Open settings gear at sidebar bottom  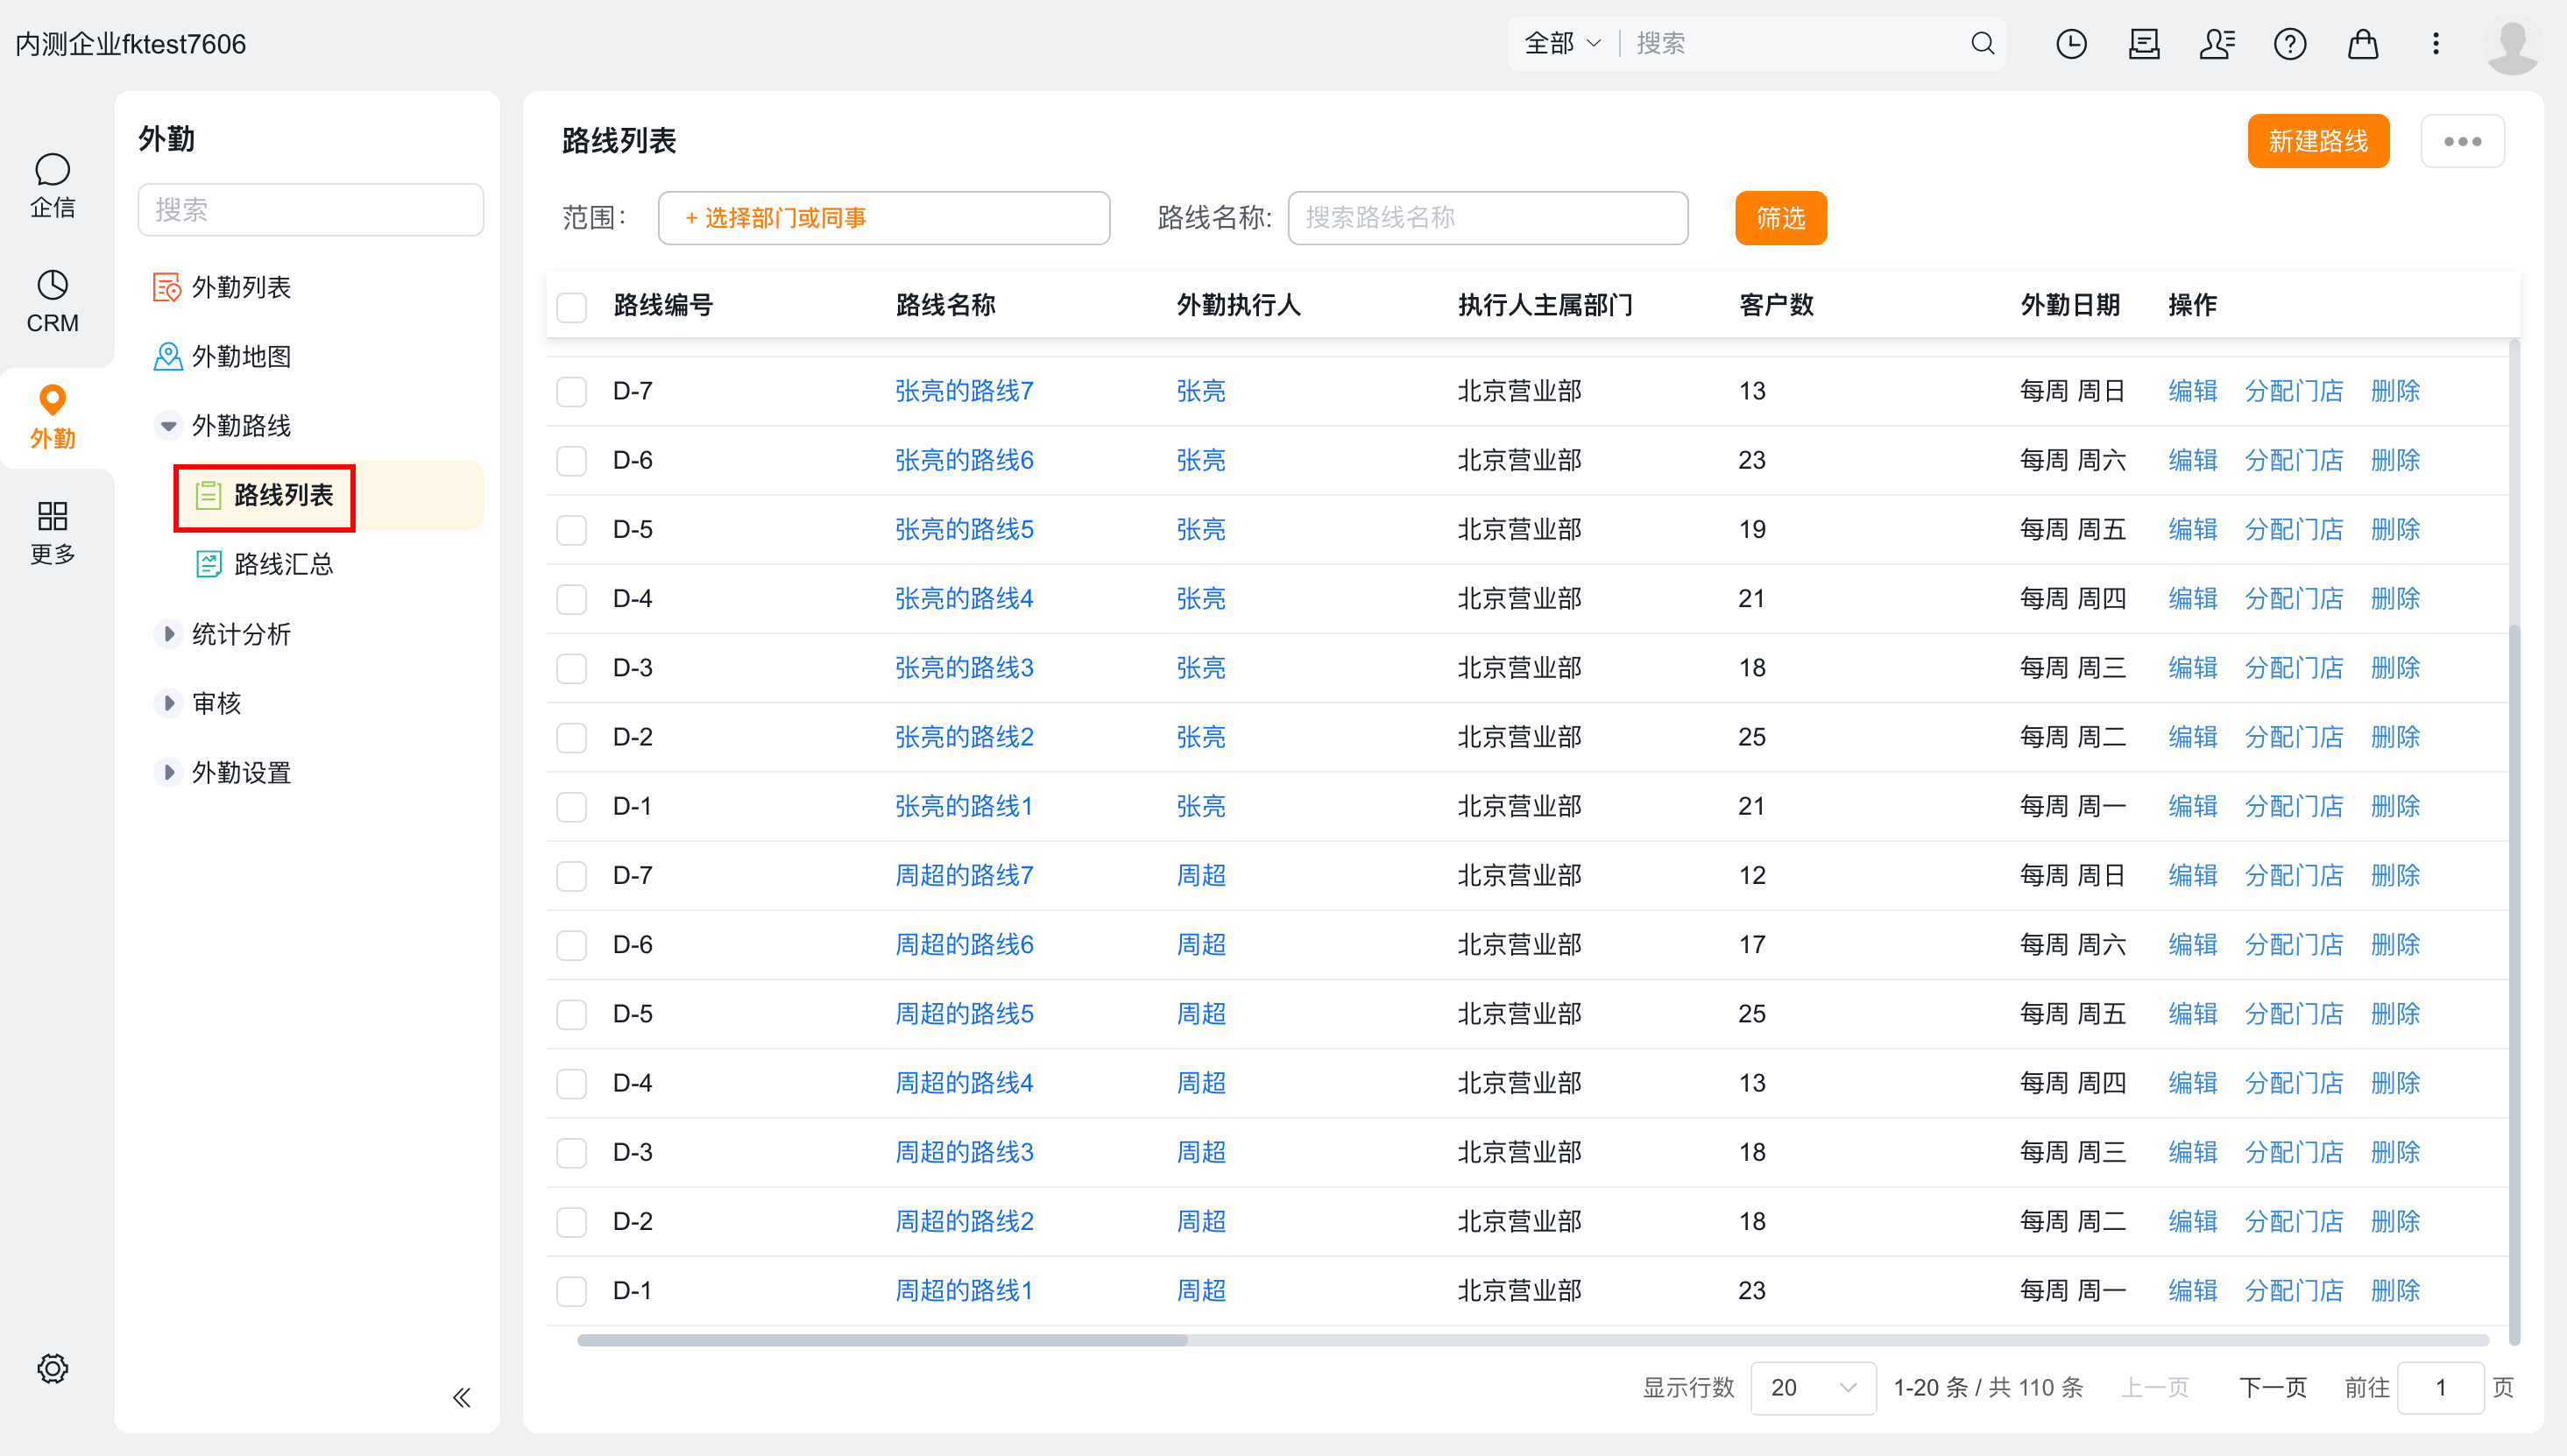click(x=52, y=1368)
